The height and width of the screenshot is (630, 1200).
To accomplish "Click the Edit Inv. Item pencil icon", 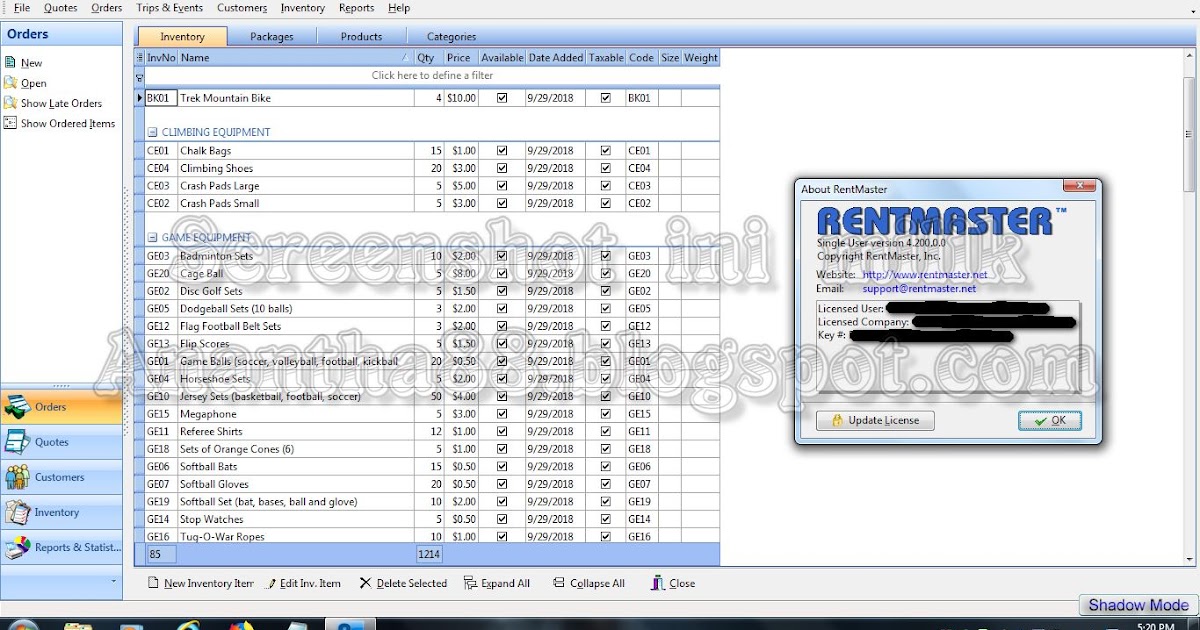I will (271, 583).
